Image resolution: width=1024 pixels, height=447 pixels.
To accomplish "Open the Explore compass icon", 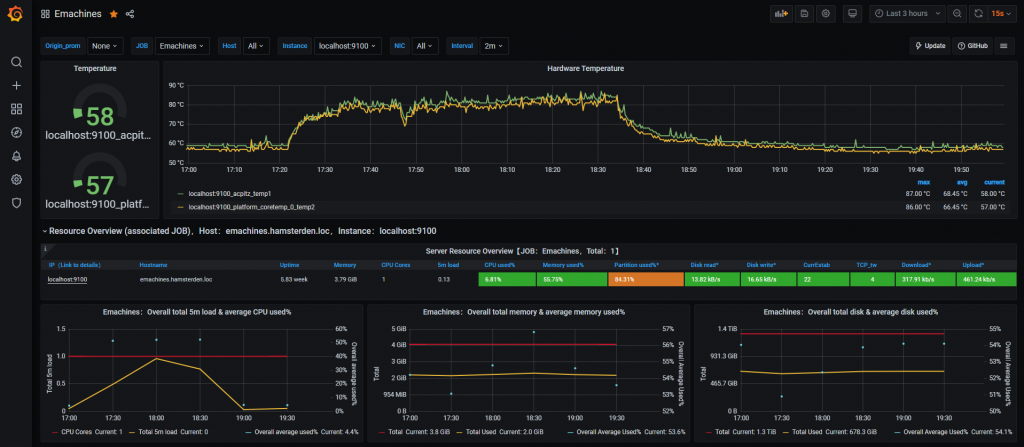I will (16, 132).
